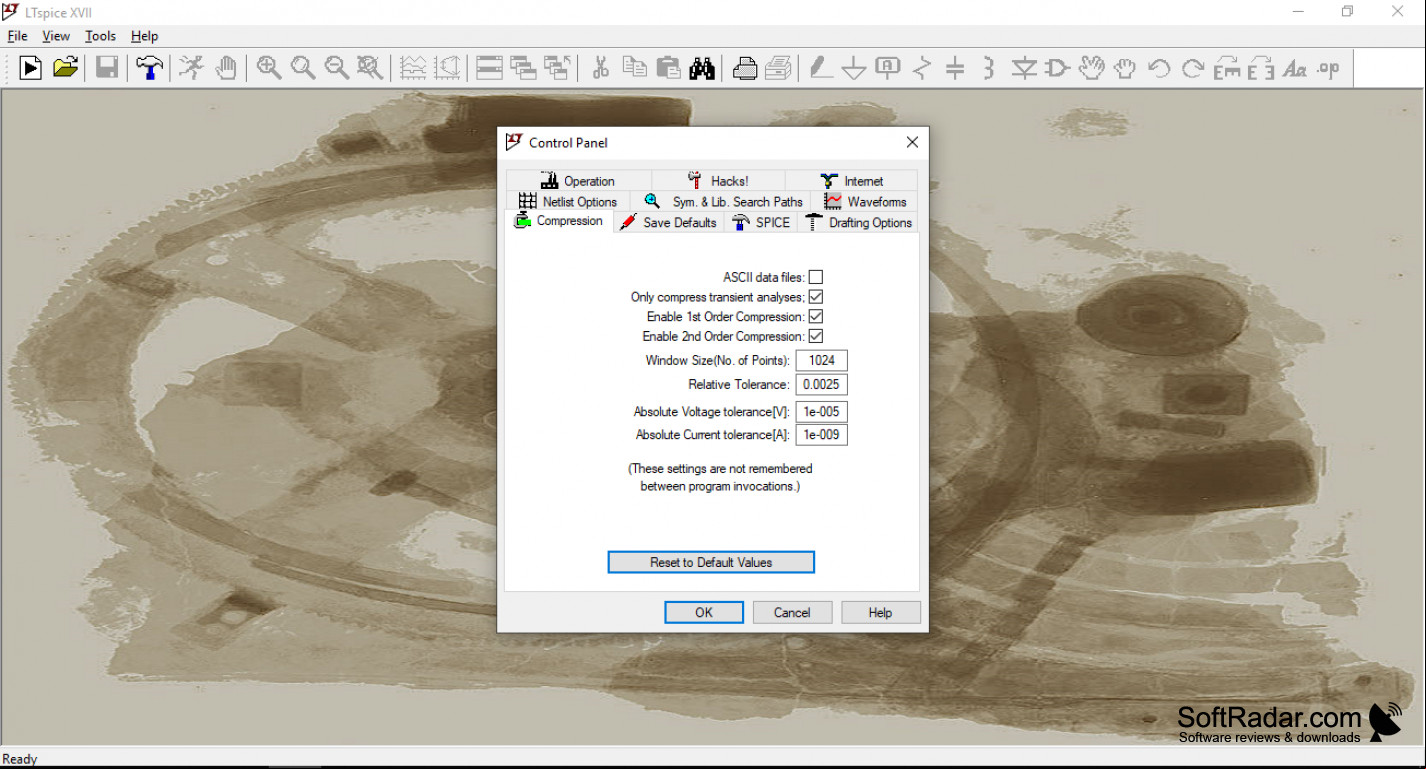Toggle Only compress transient analyses checkbox

pos(816,297)
